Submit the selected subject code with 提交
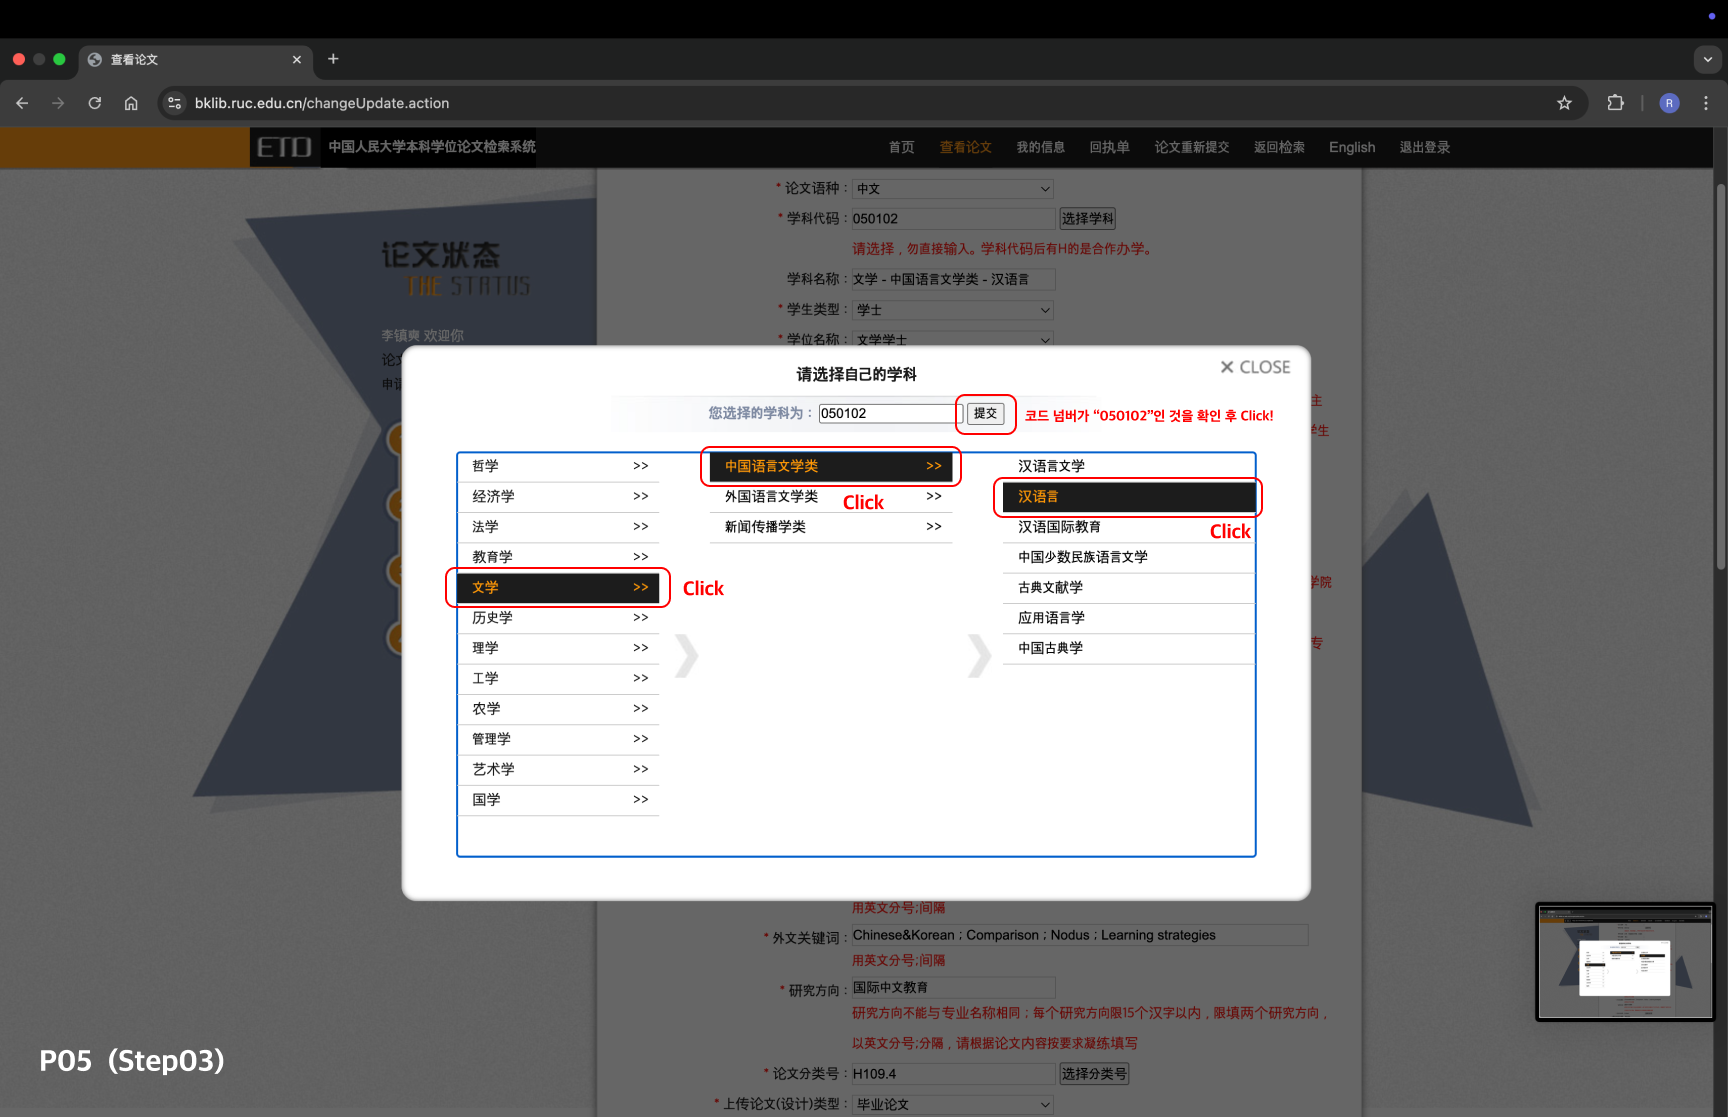 pyautogui.click(x=985, y=413)
